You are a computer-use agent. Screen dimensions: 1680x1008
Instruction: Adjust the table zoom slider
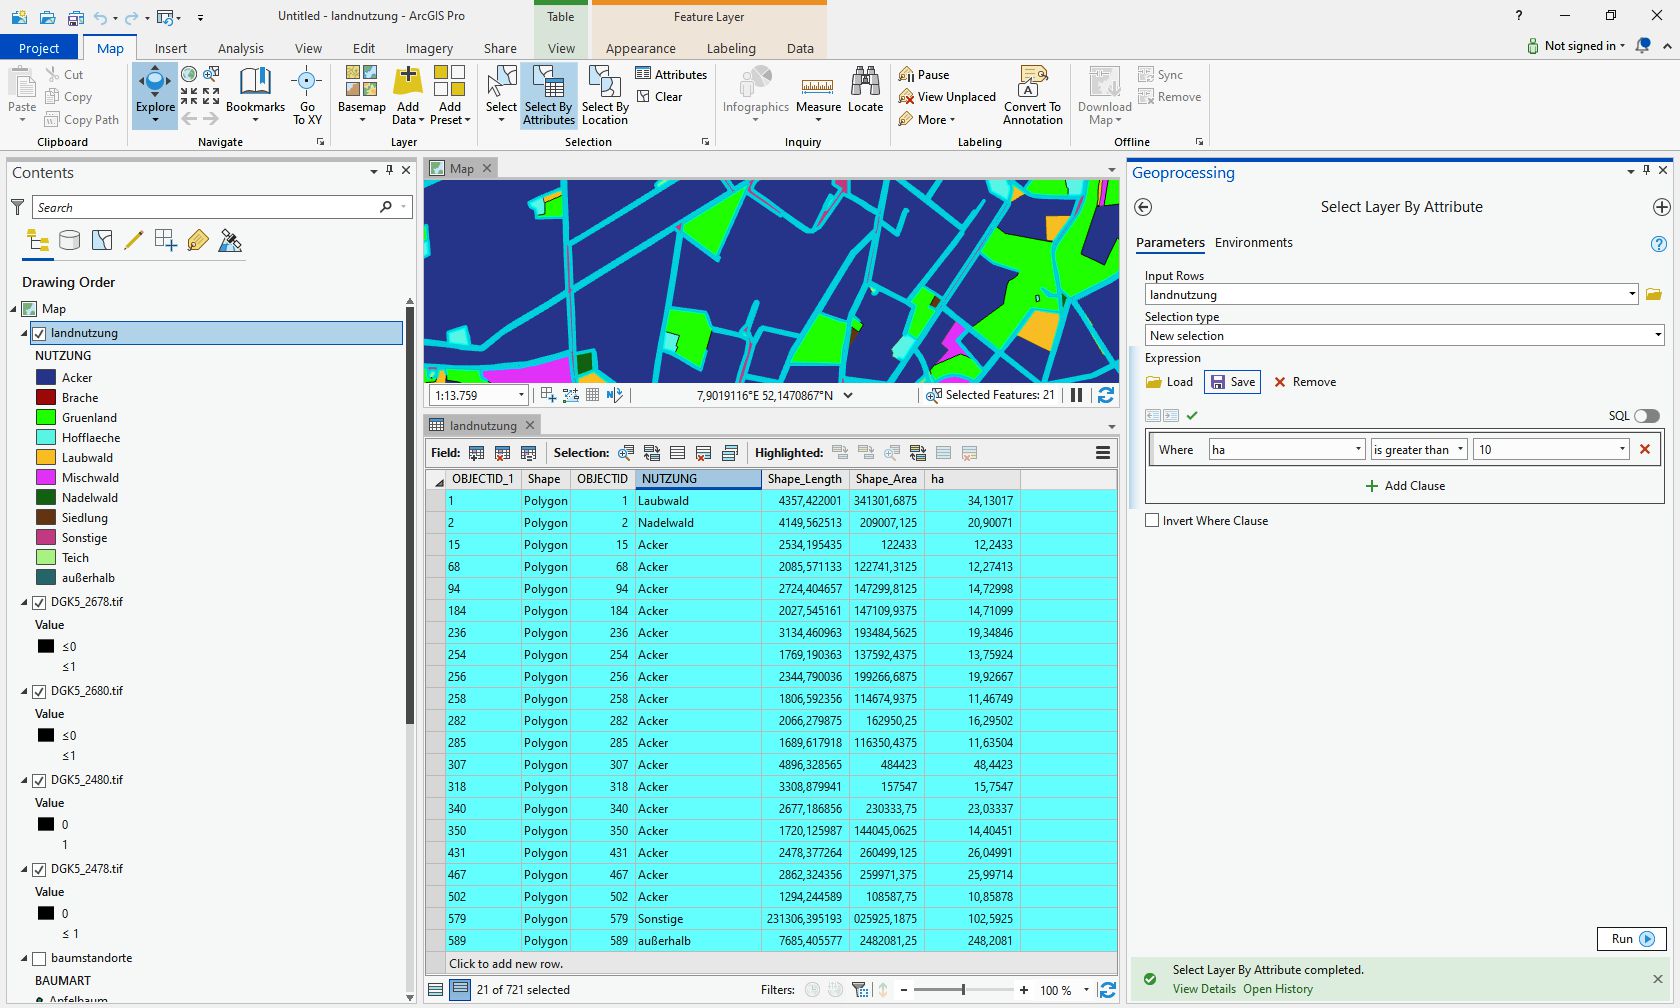pos(963,990)
